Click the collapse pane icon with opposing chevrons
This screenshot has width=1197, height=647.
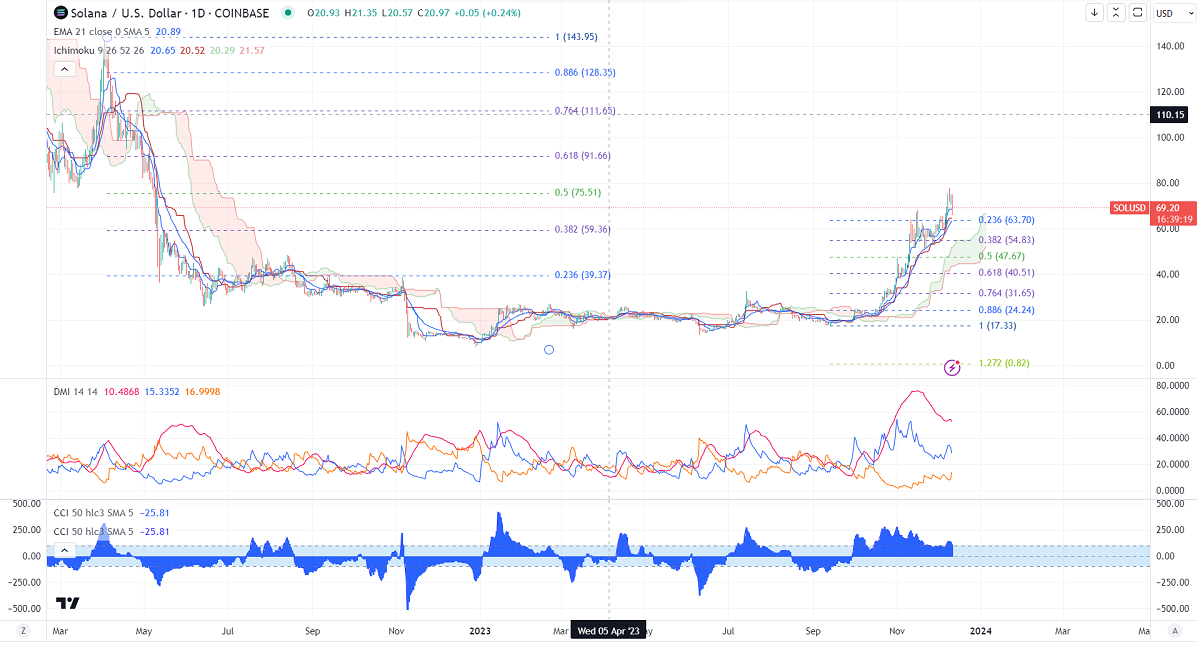click(x=1116, y=12)
